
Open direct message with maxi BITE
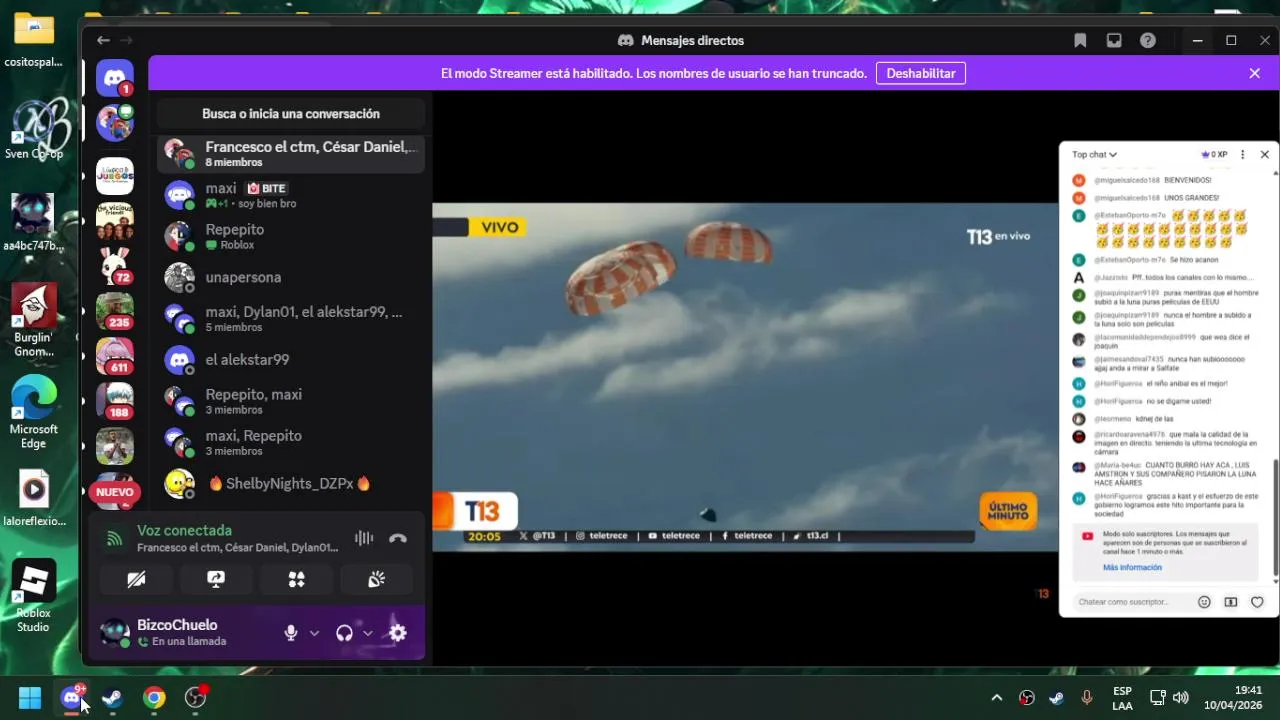[291, 195]
